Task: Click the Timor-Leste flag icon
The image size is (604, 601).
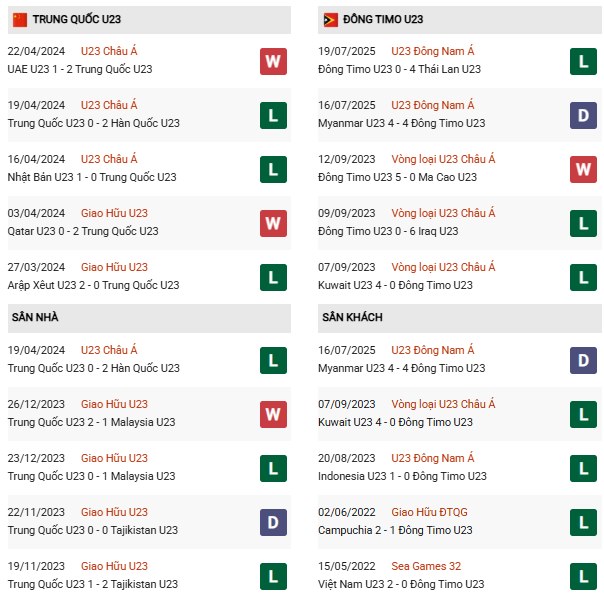Action: coord(330,20)
